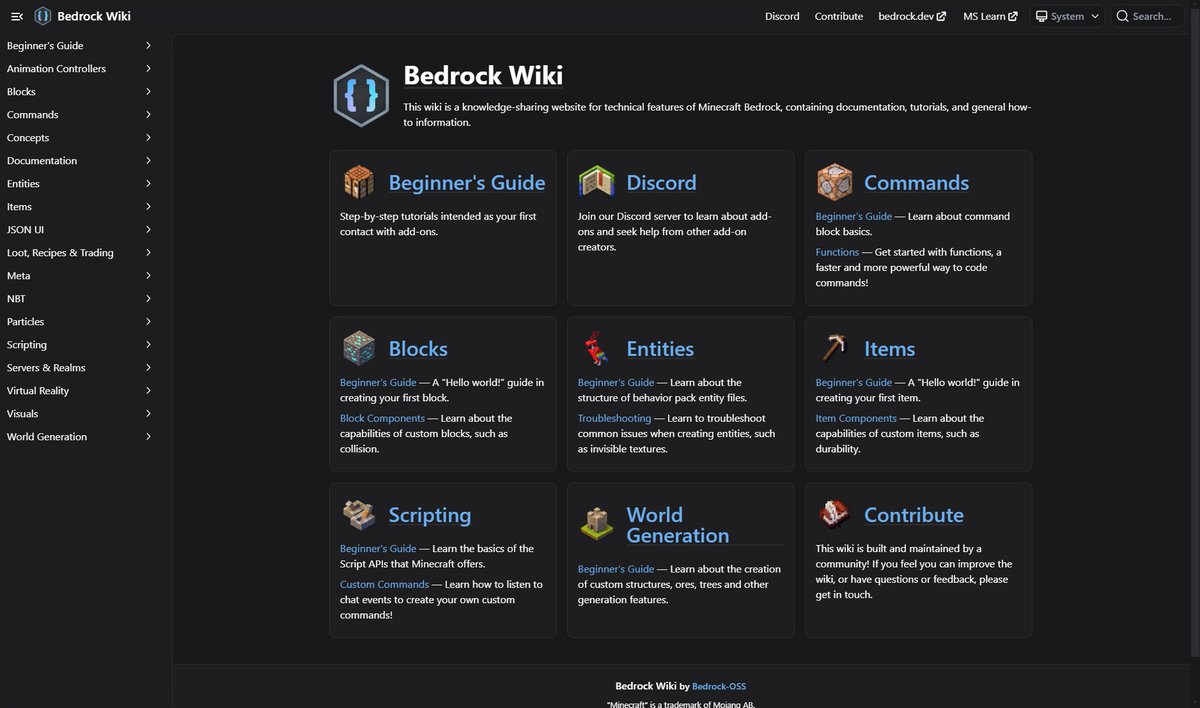
Task: Open bedrock.dev in the top navigation
Action: [x=912, y=16]
